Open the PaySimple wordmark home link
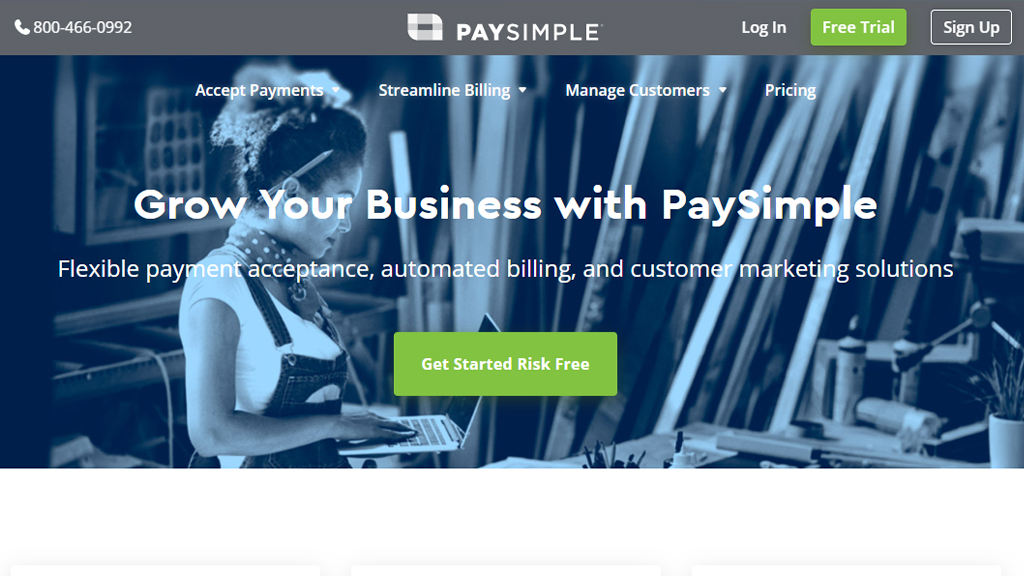1024x576 pixels. pos(528,32)
